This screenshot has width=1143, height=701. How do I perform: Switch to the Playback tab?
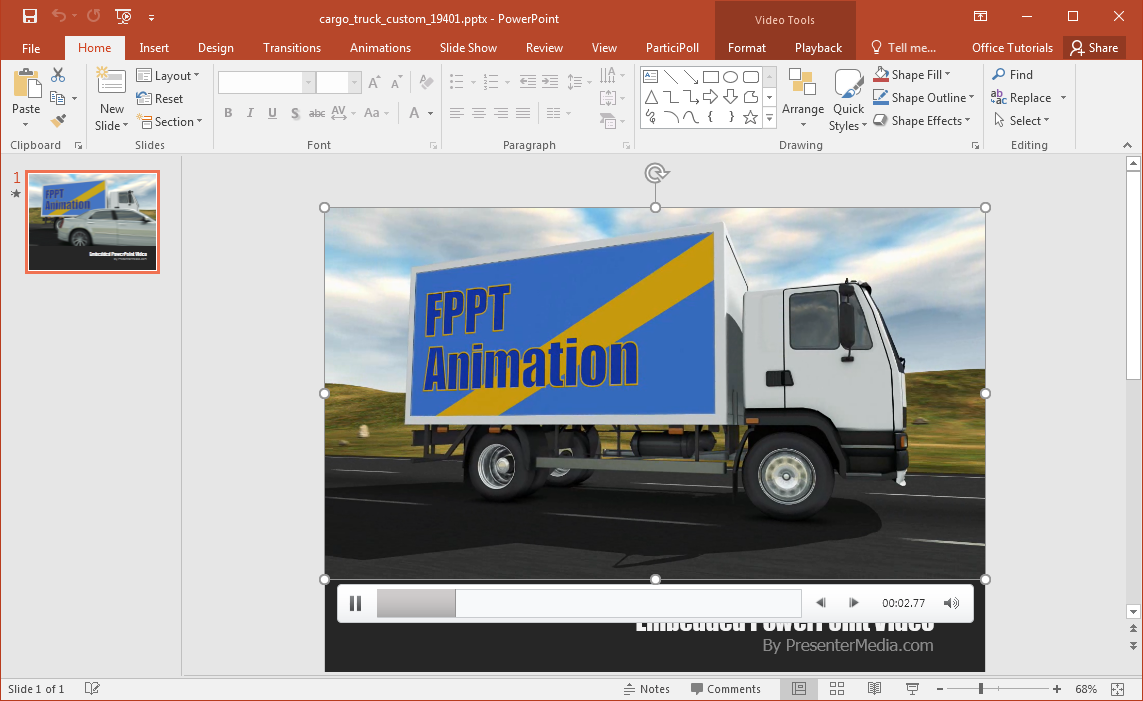coord(818,47)
